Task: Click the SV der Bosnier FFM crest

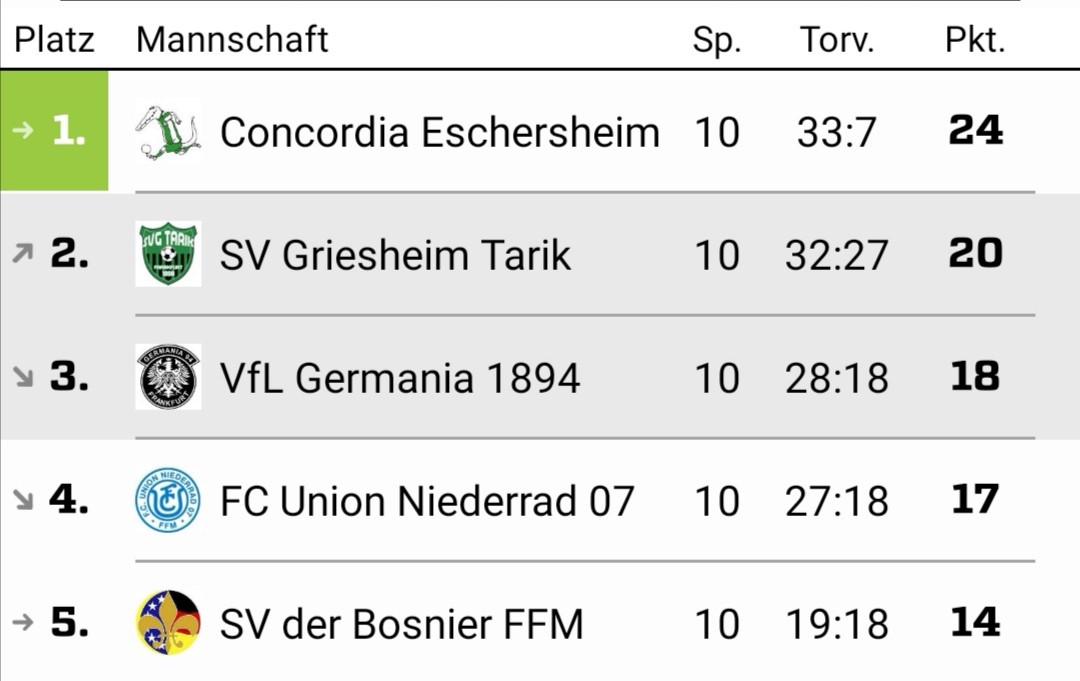Action: [x=168, y=622]
